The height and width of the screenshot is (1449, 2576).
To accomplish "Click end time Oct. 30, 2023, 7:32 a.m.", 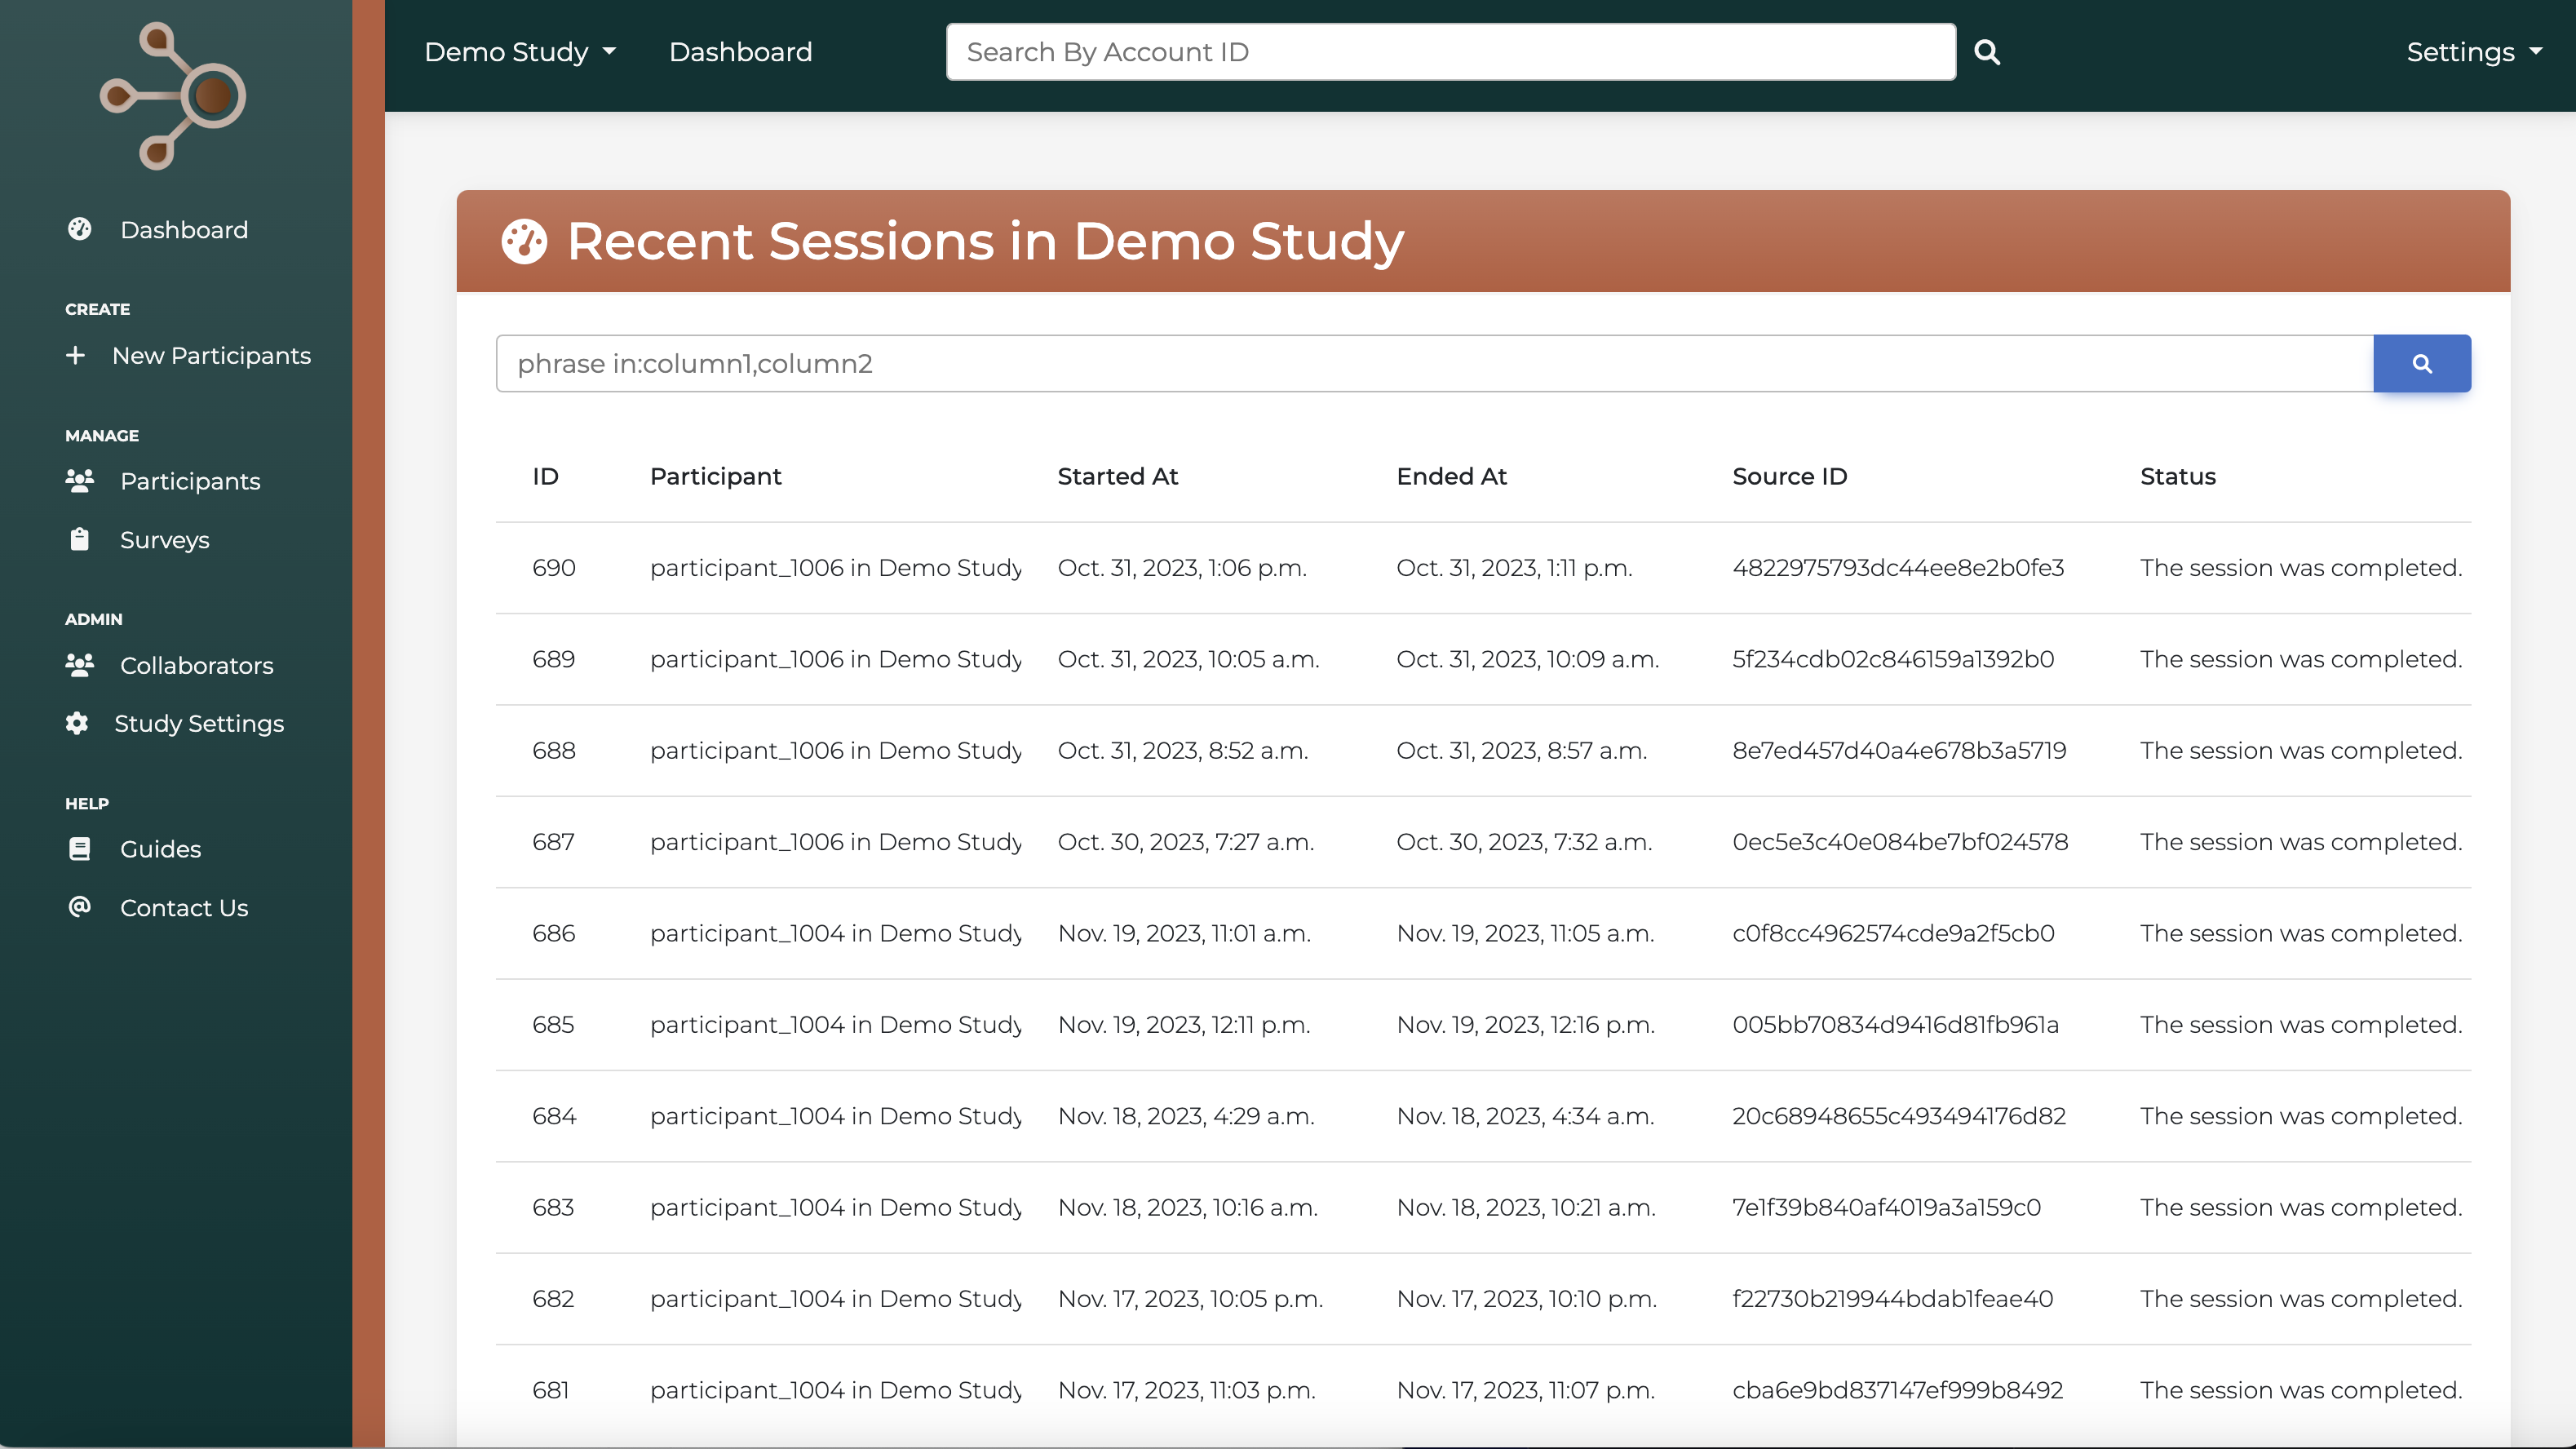I will pyautogui.click(x=1524, y=841).
